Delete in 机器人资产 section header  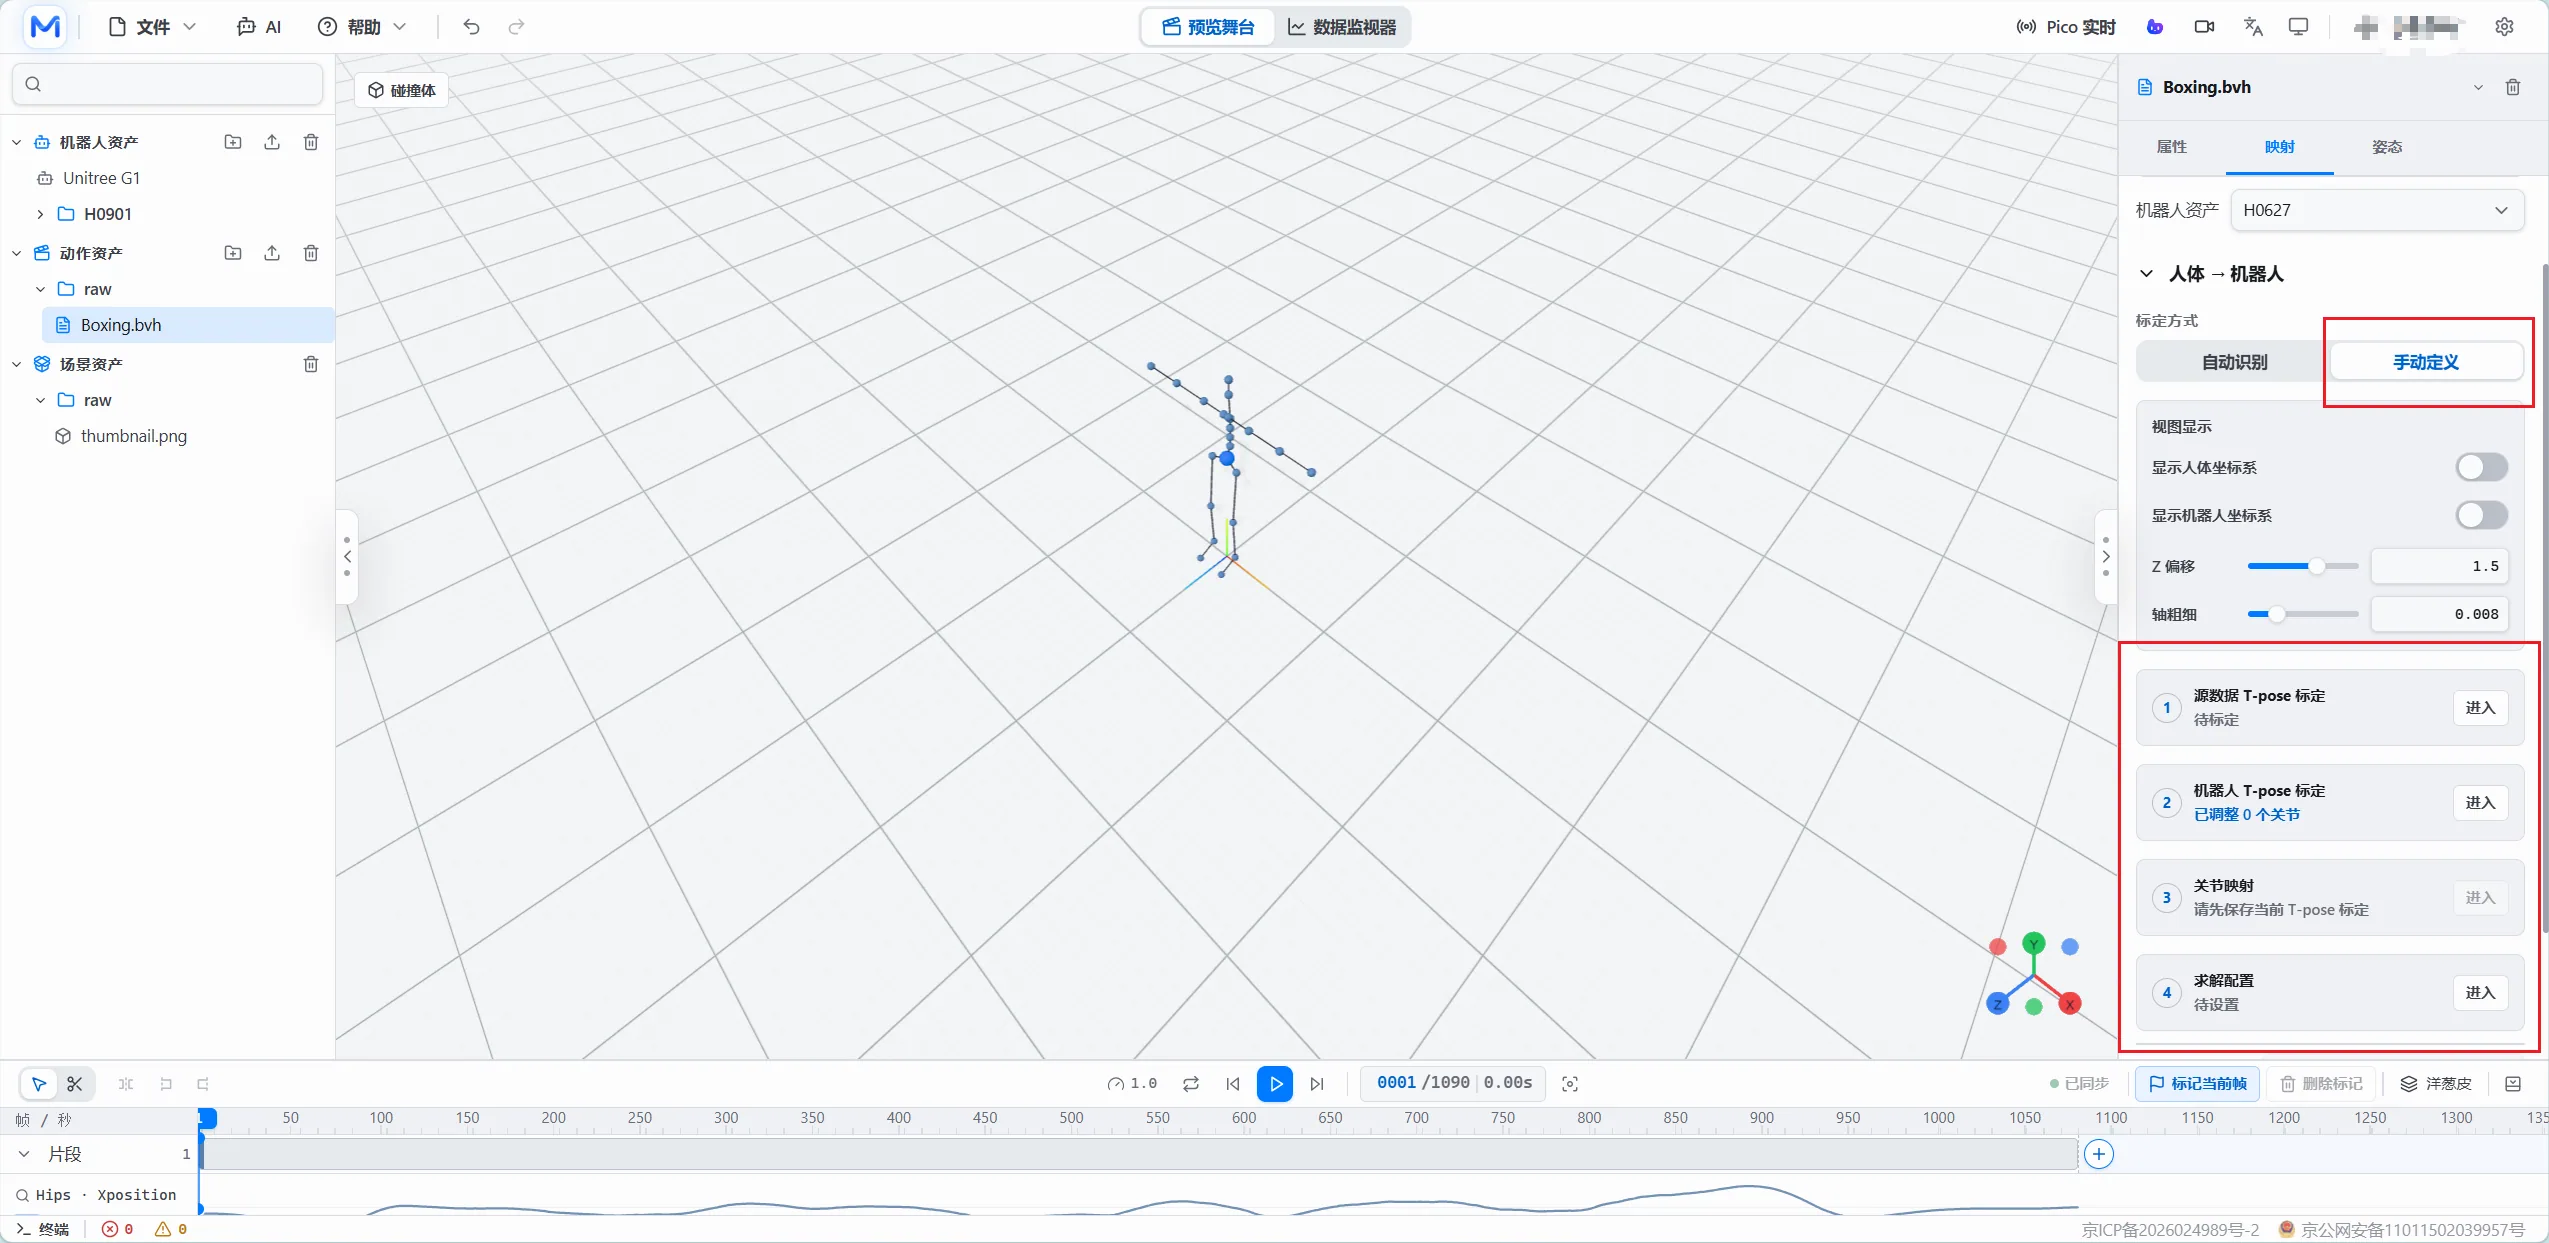(311, 142)
